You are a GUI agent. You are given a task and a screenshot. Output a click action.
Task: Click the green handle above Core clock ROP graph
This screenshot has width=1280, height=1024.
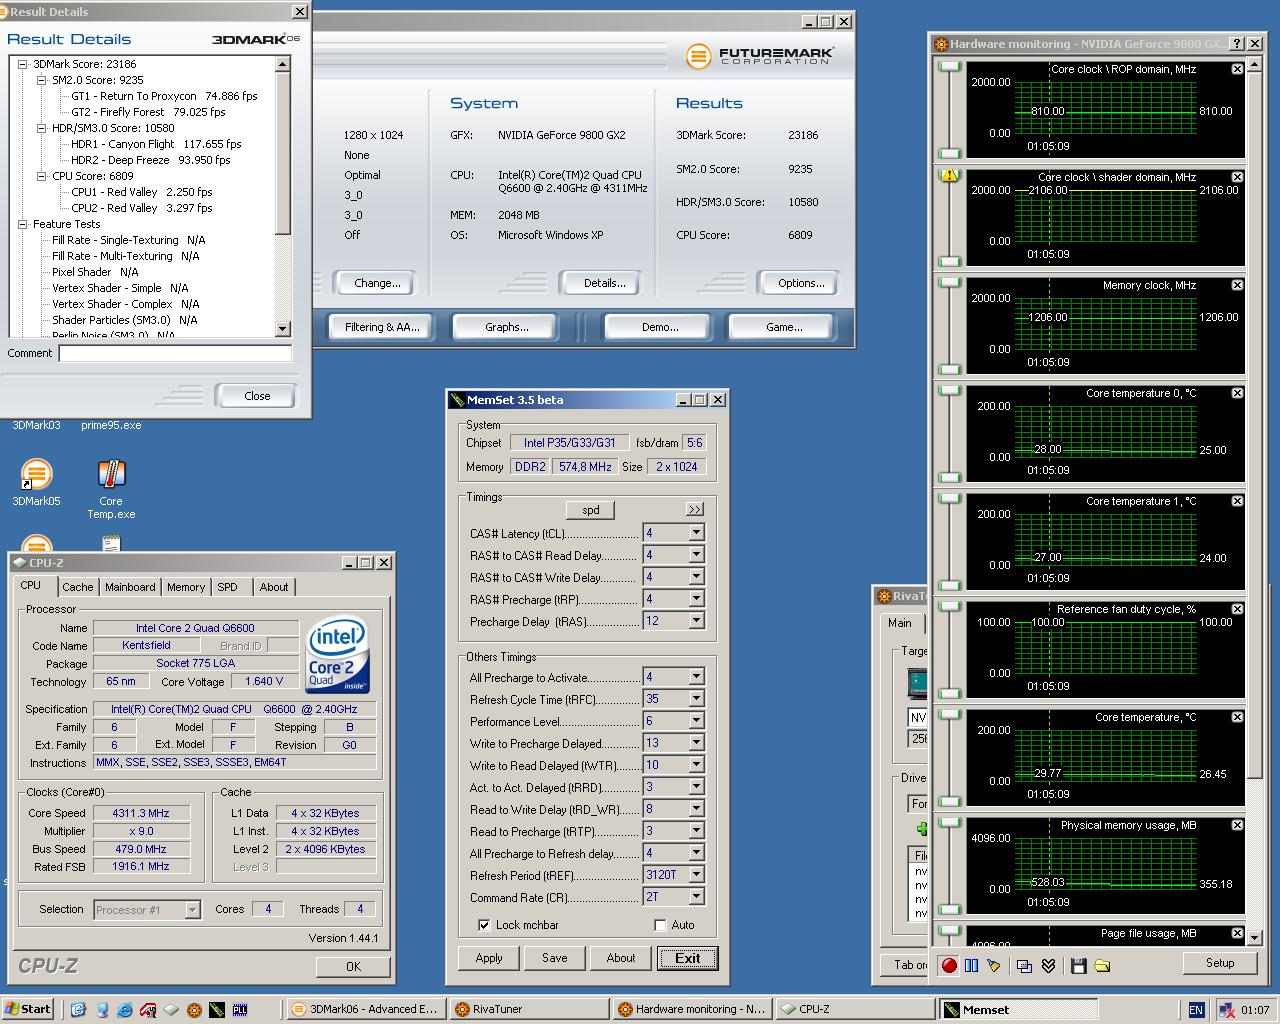[949, 66]
